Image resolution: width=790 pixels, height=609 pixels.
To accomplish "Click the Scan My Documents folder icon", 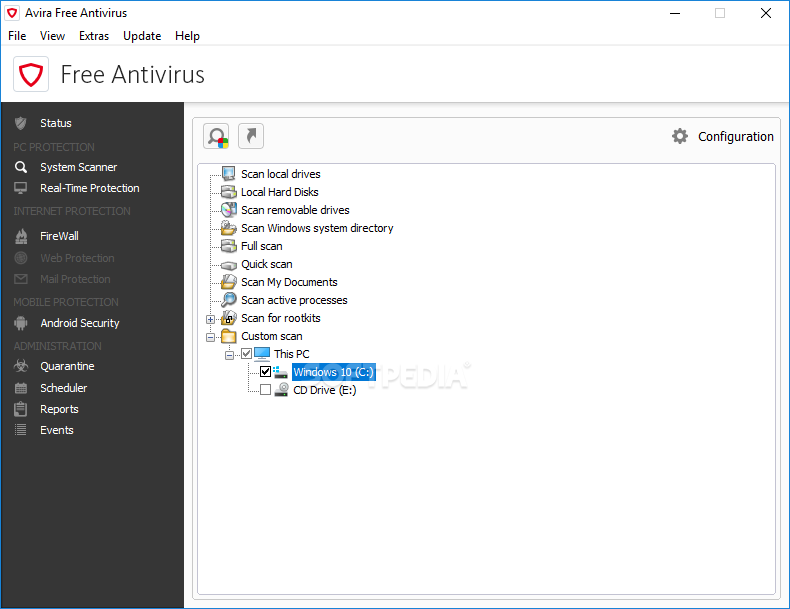I will [229, 282].
